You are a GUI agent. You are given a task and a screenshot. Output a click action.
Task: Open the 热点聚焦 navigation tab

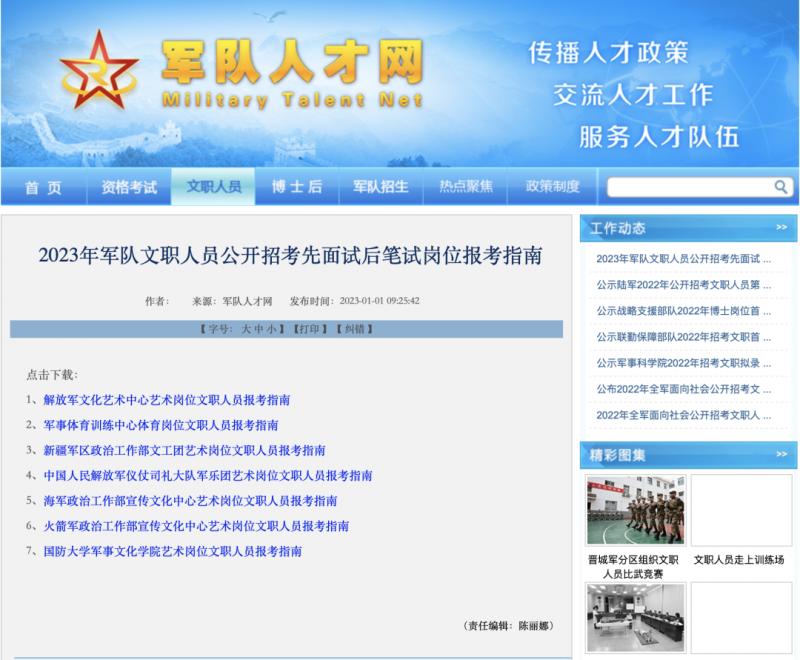pyautogui.click(x=466, y=187)
